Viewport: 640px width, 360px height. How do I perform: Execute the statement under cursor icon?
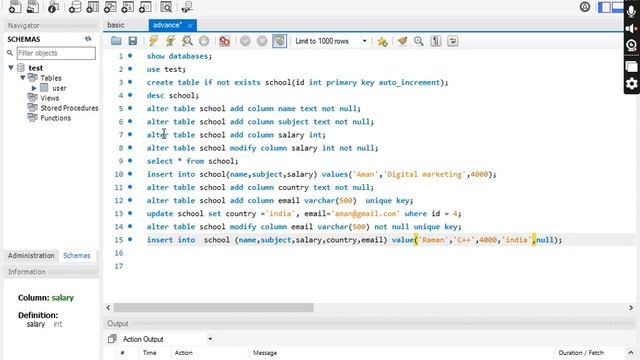click(x=170, y=41)
